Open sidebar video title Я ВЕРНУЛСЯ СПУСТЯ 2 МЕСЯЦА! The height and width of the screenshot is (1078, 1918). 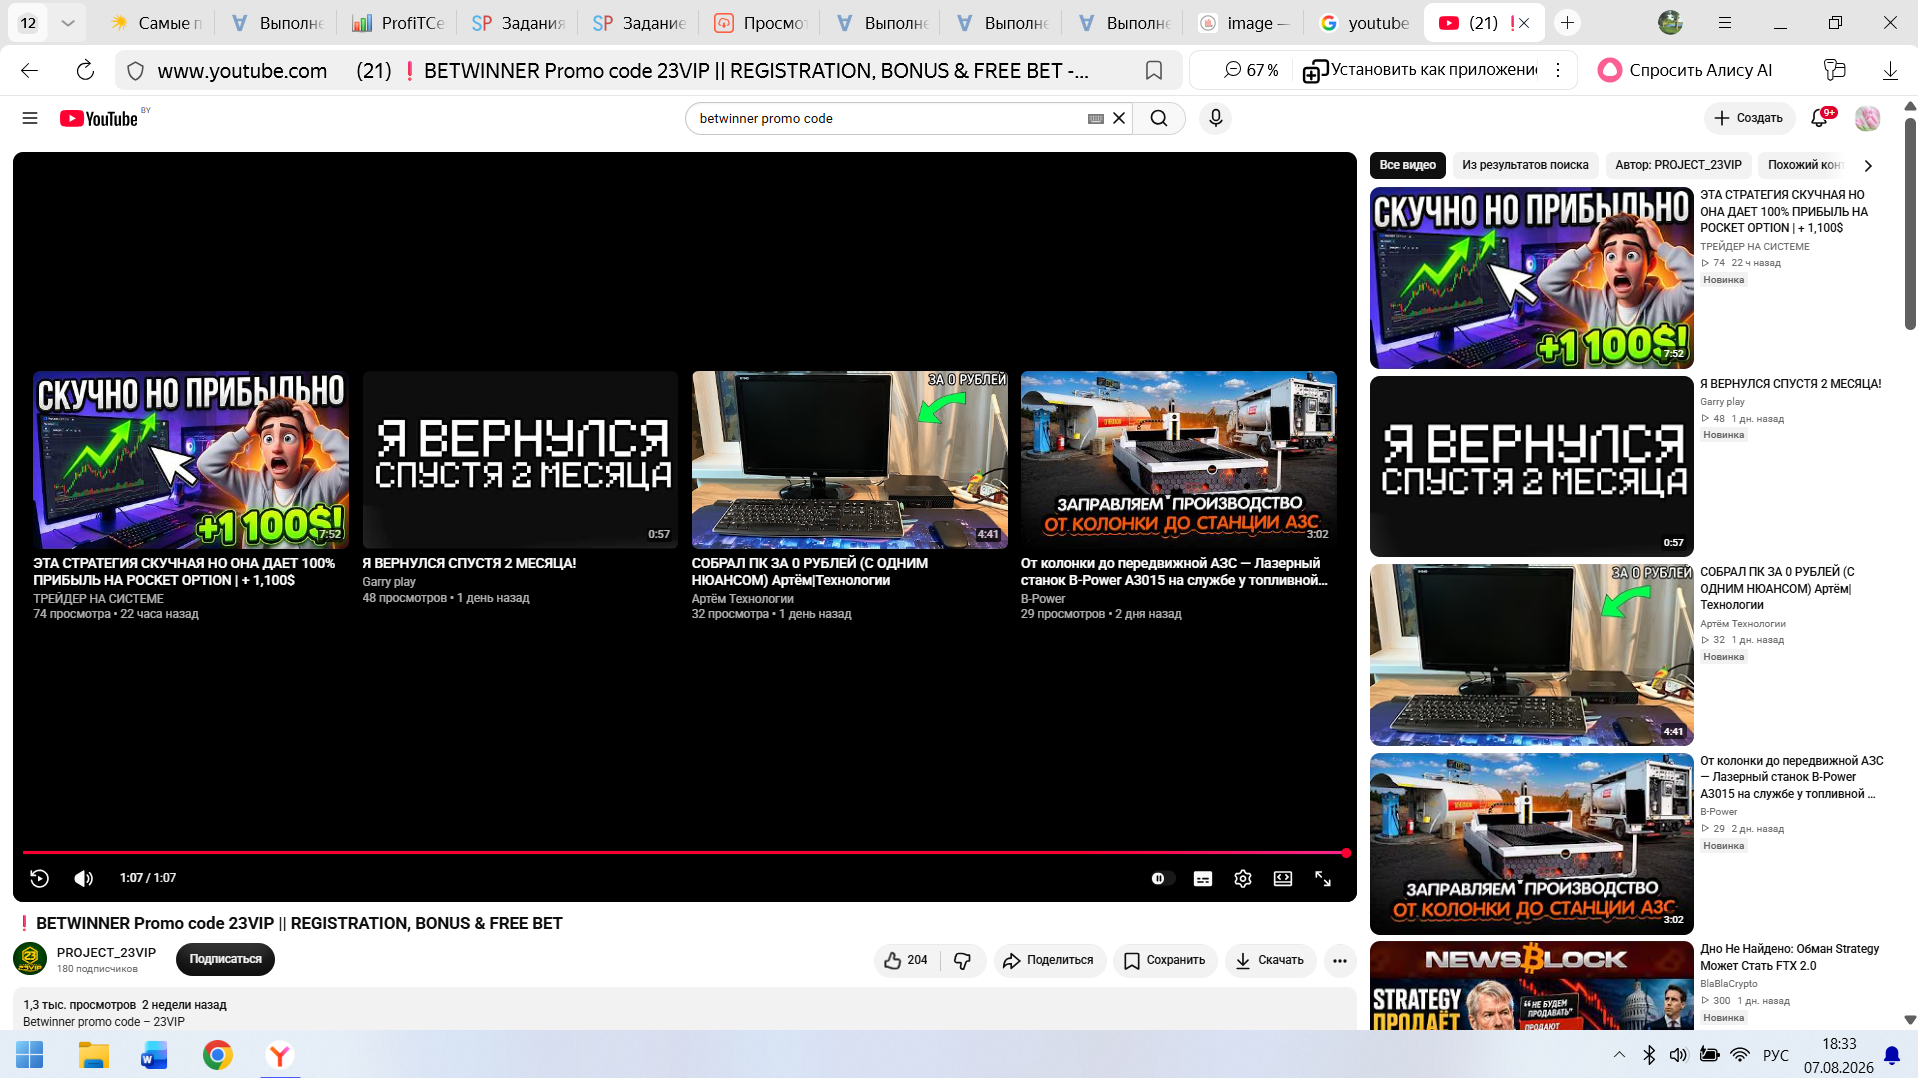1790,384
